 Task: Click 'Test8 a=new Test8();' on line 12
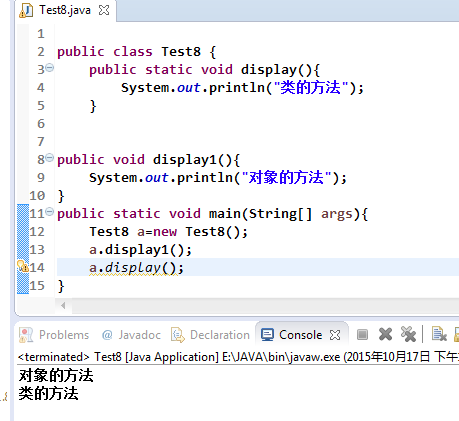(169, 232)
